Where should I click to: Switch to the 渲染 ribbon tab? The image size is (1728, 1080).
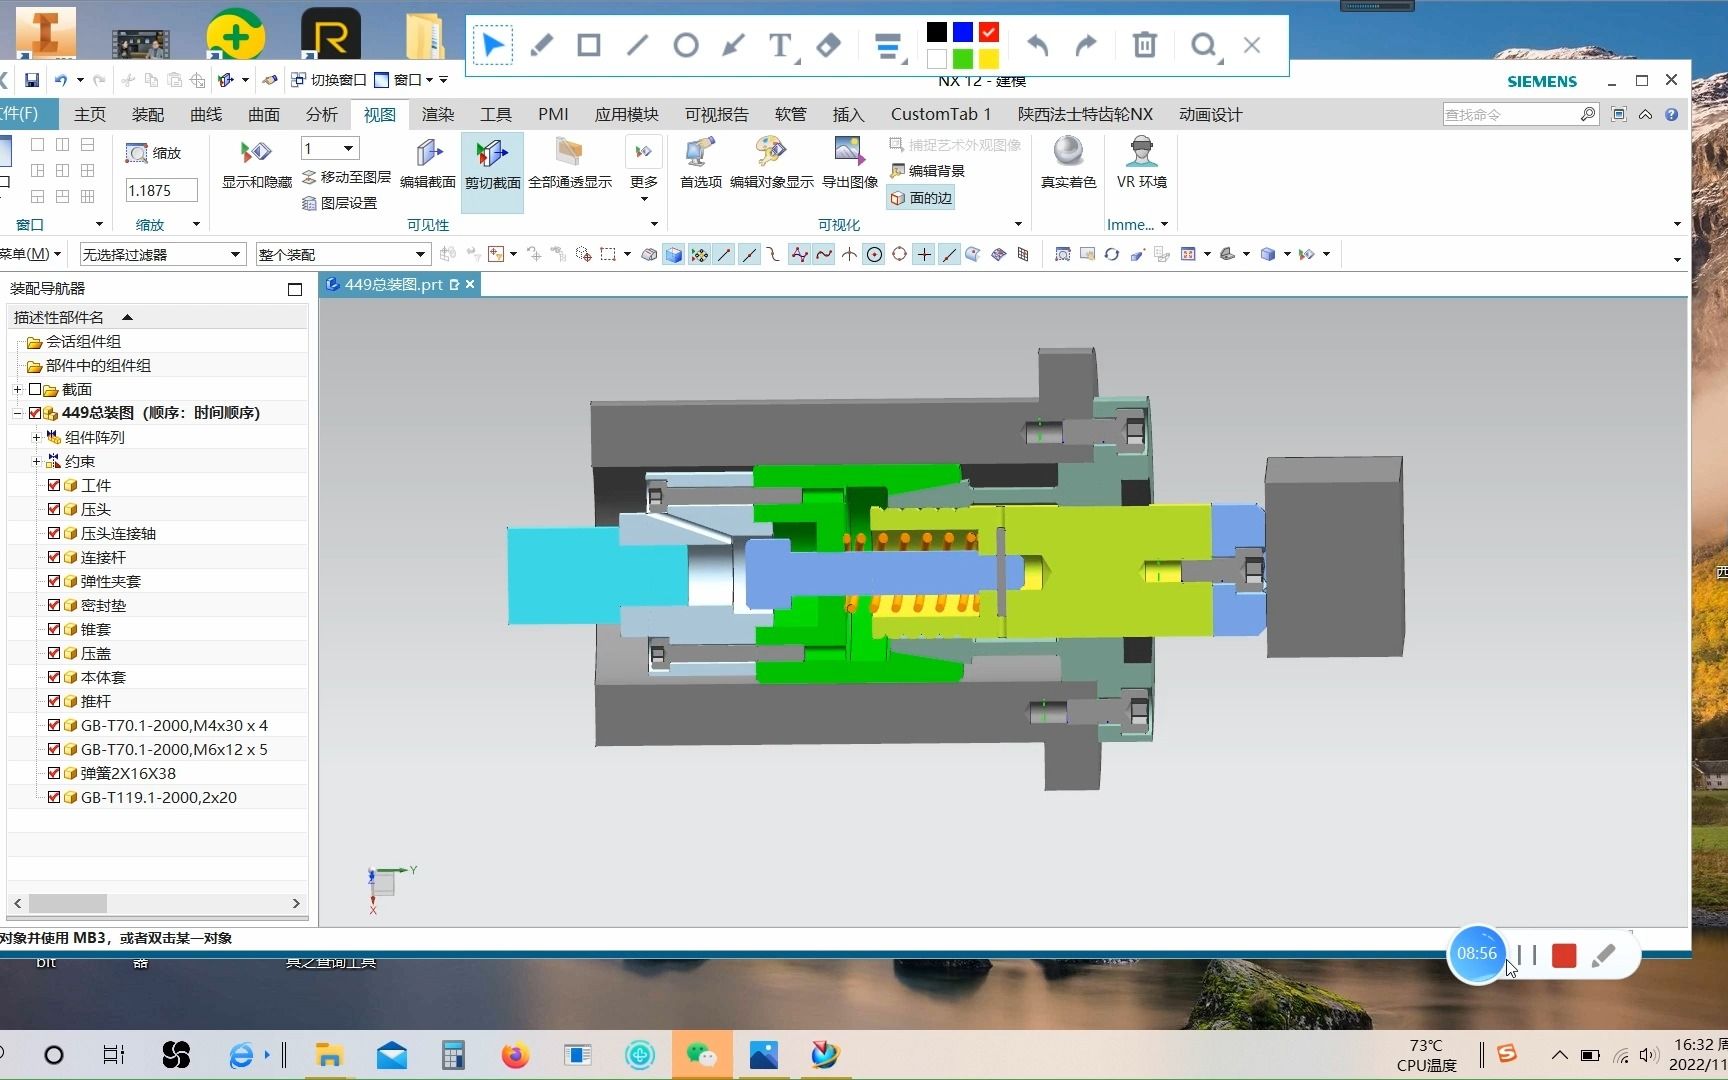pyautogui.click(x=437, y=114)
